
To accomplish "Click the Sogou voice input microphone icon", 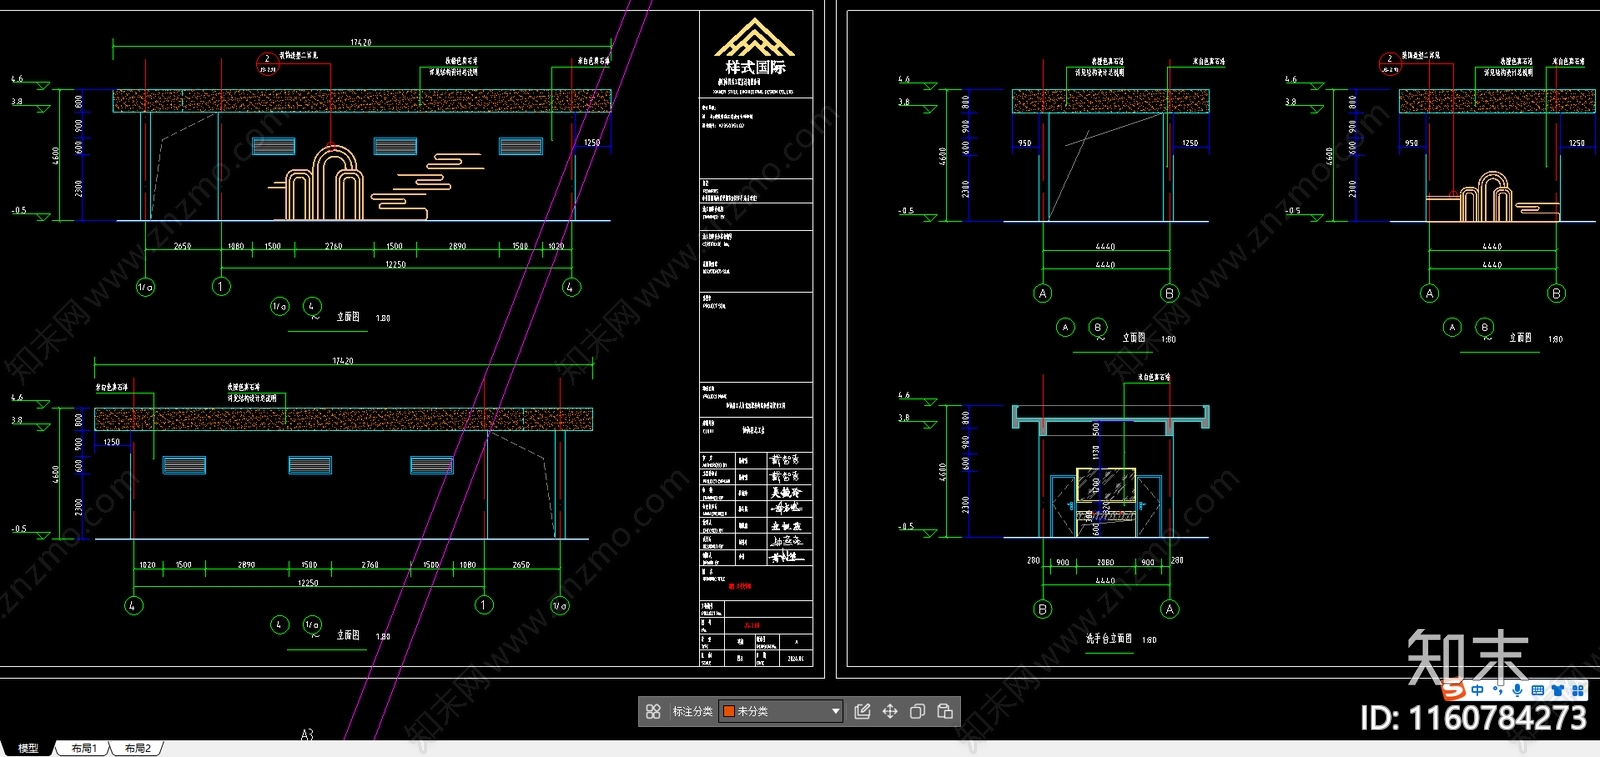I will point(1517,690).
